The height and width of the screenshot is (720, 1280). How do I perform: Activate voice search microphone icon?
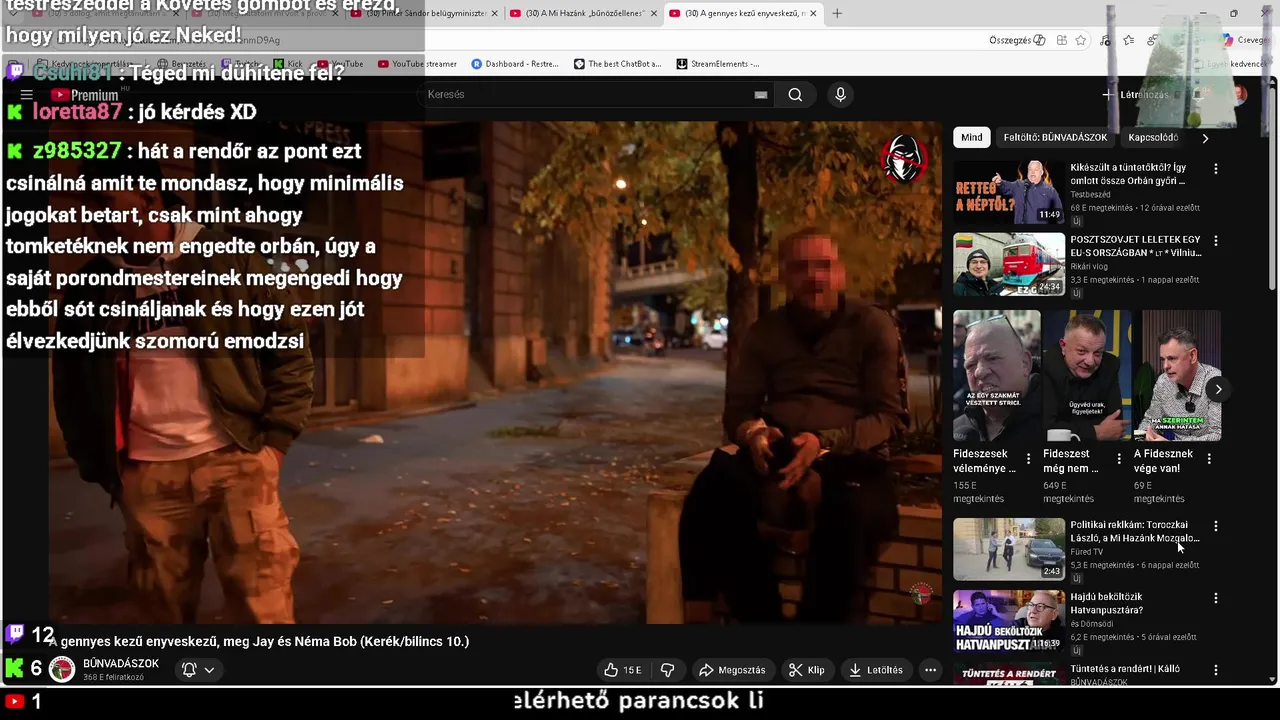coord(840,94)
